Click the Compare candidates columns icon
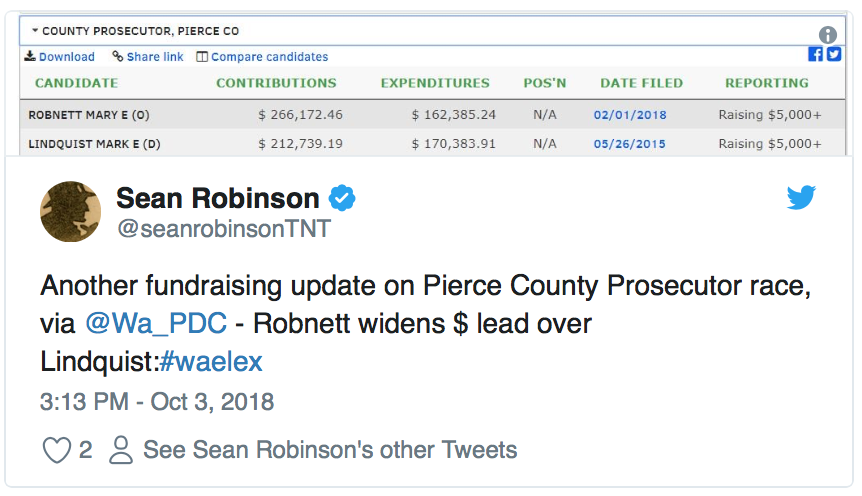The image size is (862, 496). coord(202,57)
